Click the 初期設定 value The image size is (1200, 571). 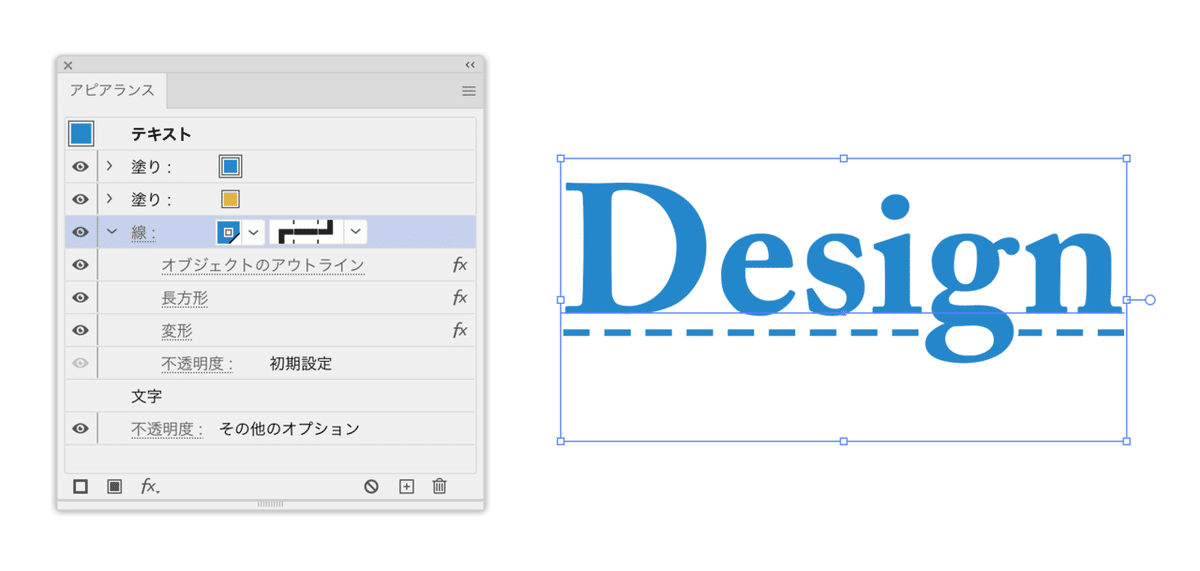click(301, 364)
